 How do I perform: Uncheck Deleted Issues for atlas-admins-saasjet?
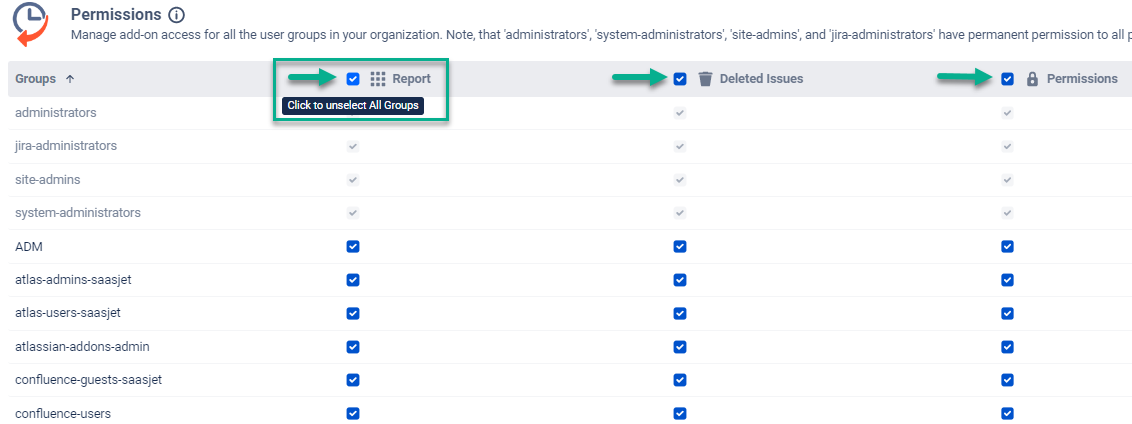[x=680, y=280]
